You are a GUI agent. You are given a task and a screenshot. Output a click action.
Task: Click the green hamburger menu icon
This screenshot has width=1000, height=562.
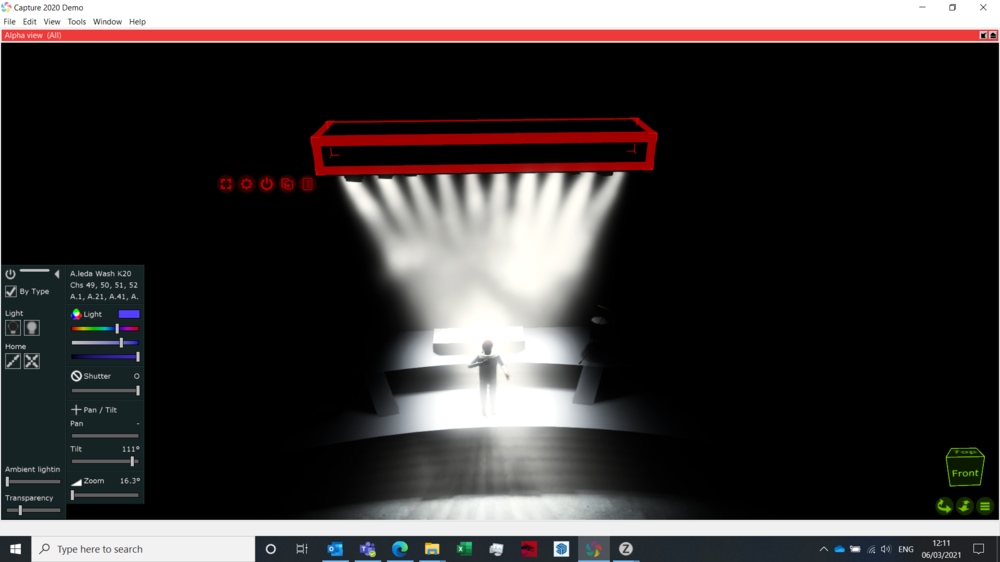click(x=985, y=506)
